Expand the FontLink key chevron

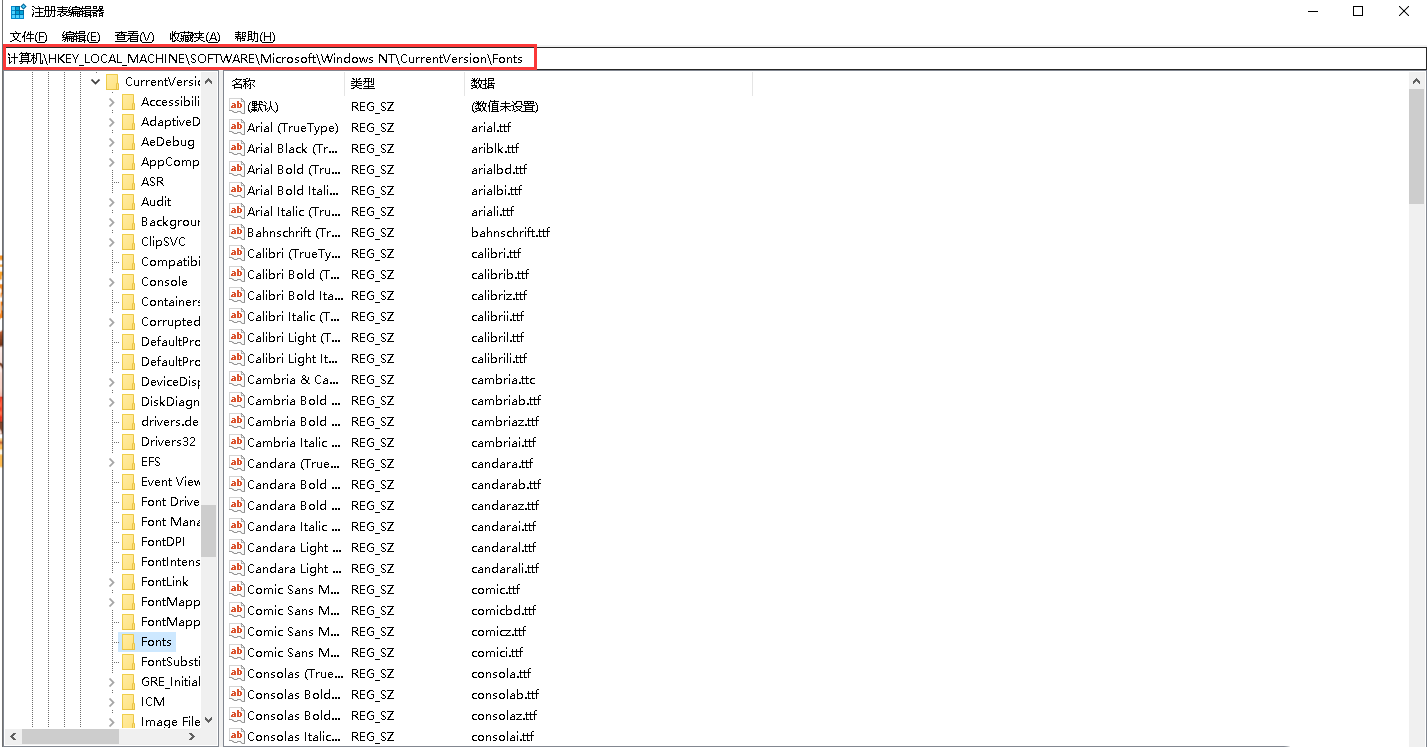(112, 582)
